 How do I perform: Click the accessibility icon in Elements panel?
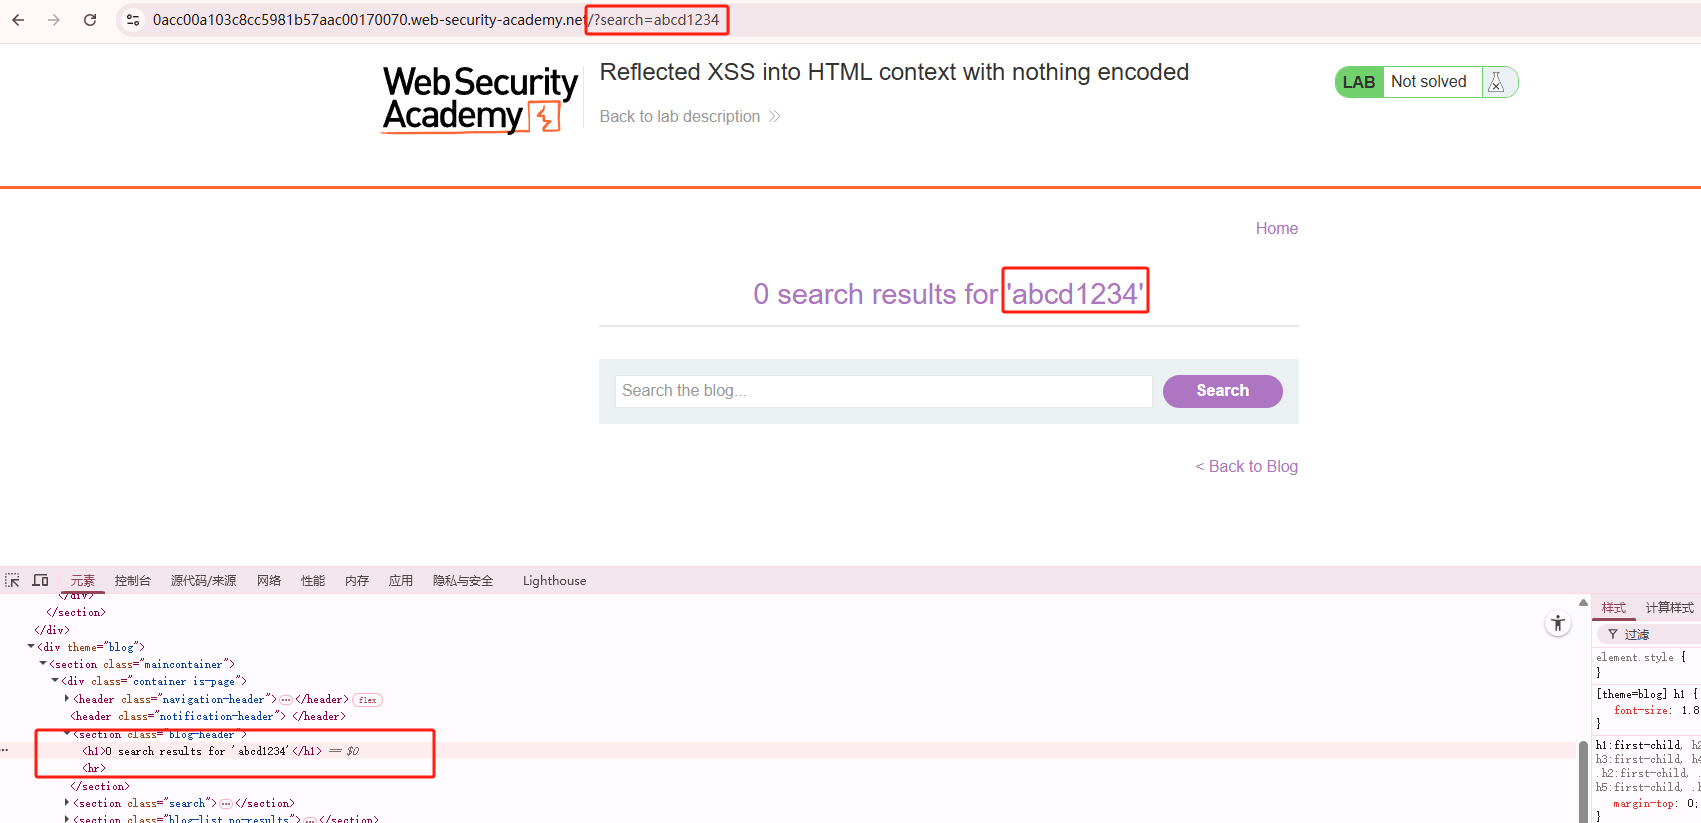click(x=1558, y=623)
